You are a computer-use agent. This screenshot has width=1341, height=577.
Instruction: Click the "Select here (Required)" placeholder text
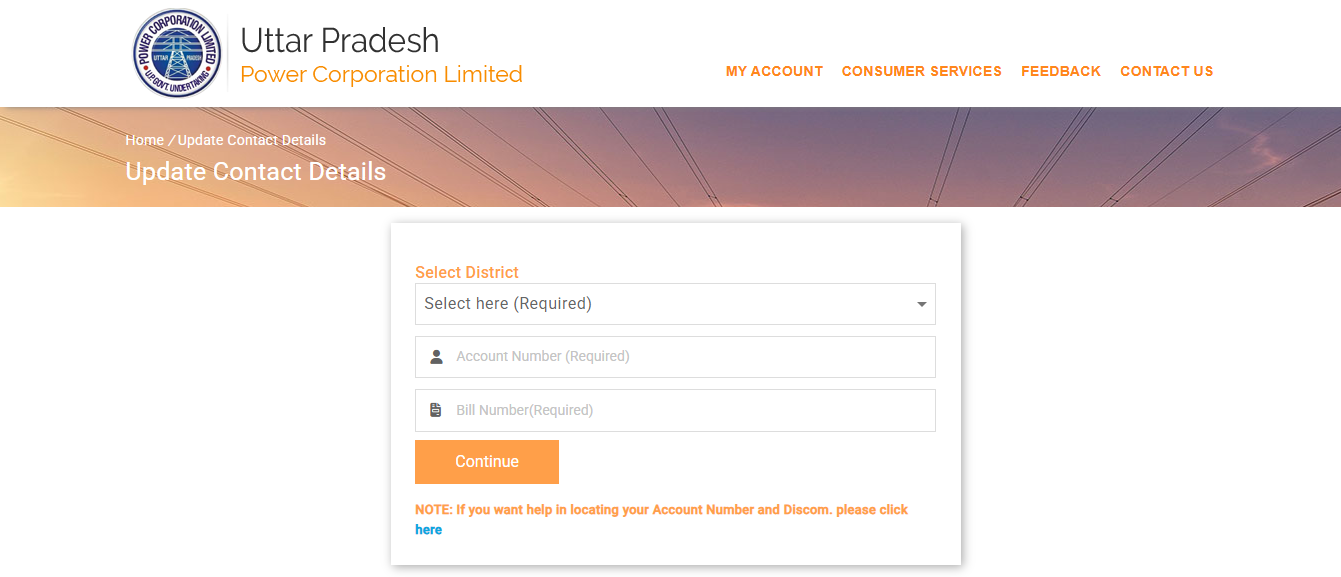coord(508,304)
